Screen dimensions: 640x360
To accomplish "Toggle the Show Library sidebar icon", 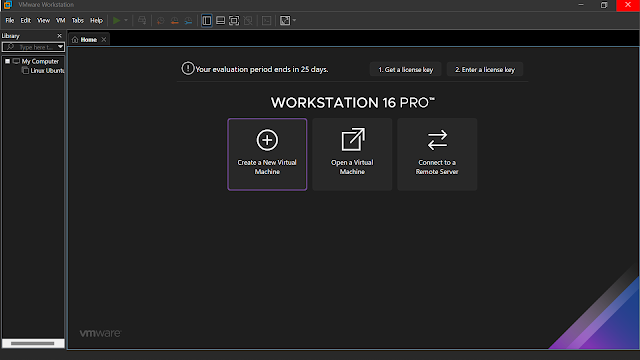I will (x=207, y=20).
